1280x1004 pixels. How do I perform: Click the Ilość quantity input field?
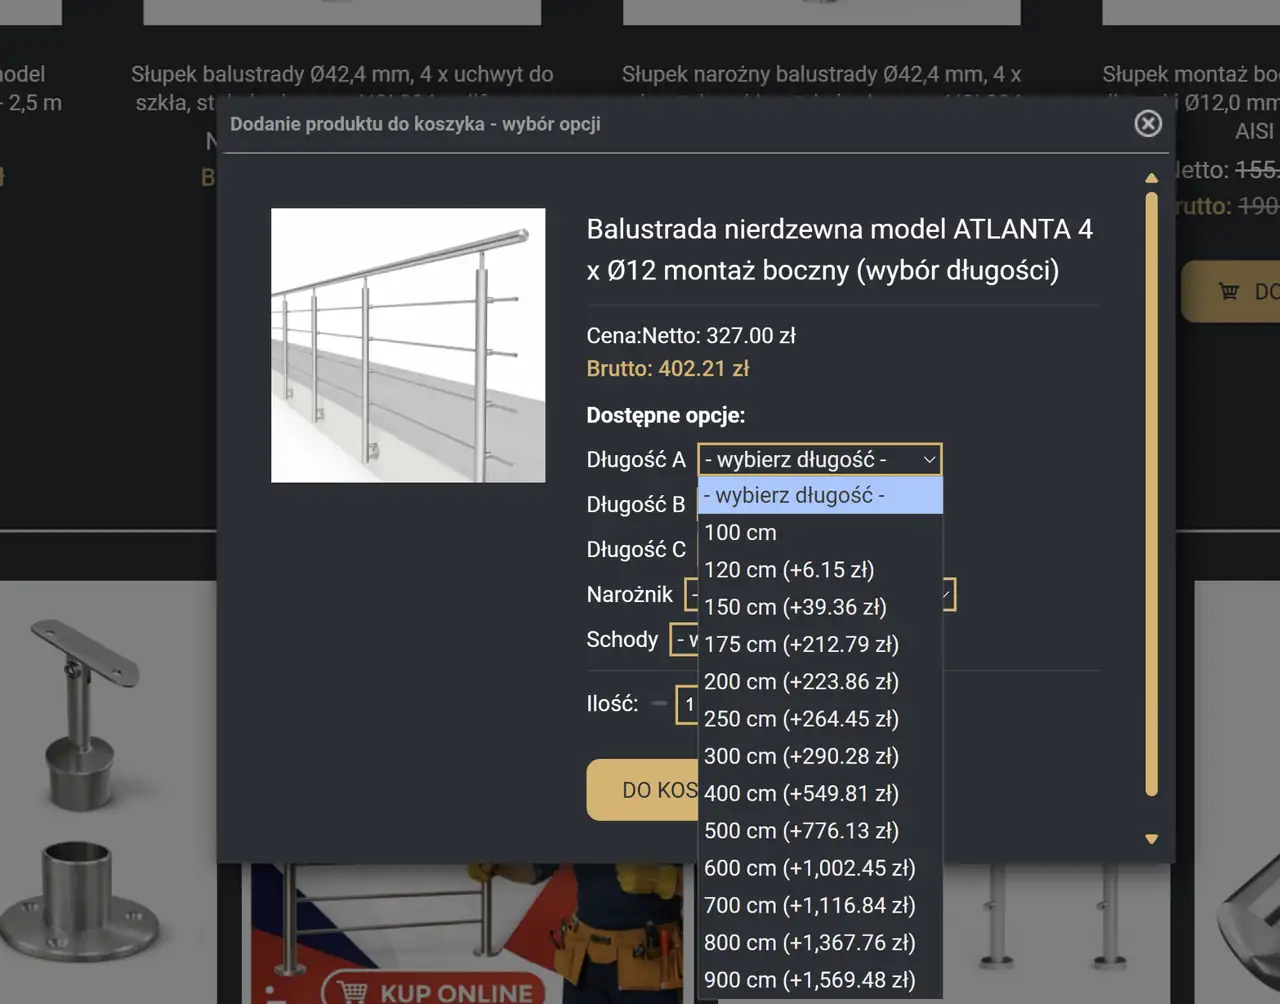tap(688, 704)
